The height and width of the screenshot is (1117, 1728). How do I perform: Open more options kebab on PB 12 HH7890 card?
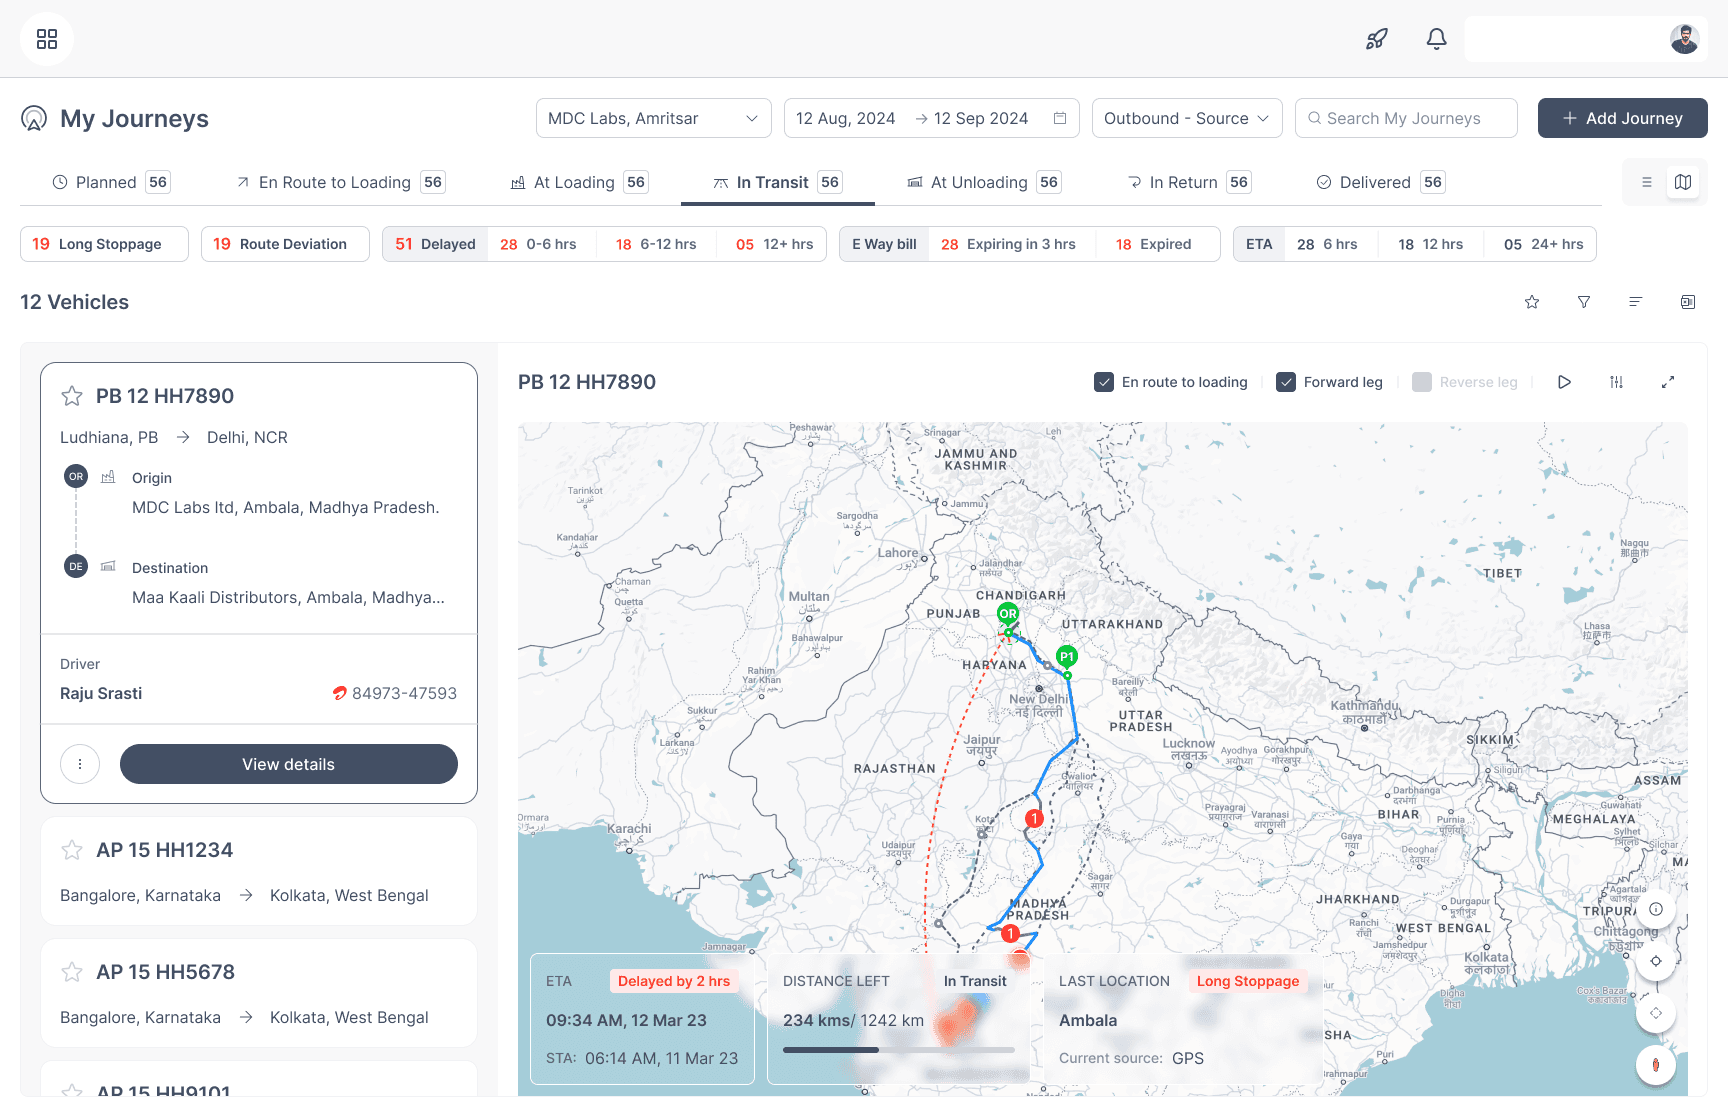click(x=80, y=764)
